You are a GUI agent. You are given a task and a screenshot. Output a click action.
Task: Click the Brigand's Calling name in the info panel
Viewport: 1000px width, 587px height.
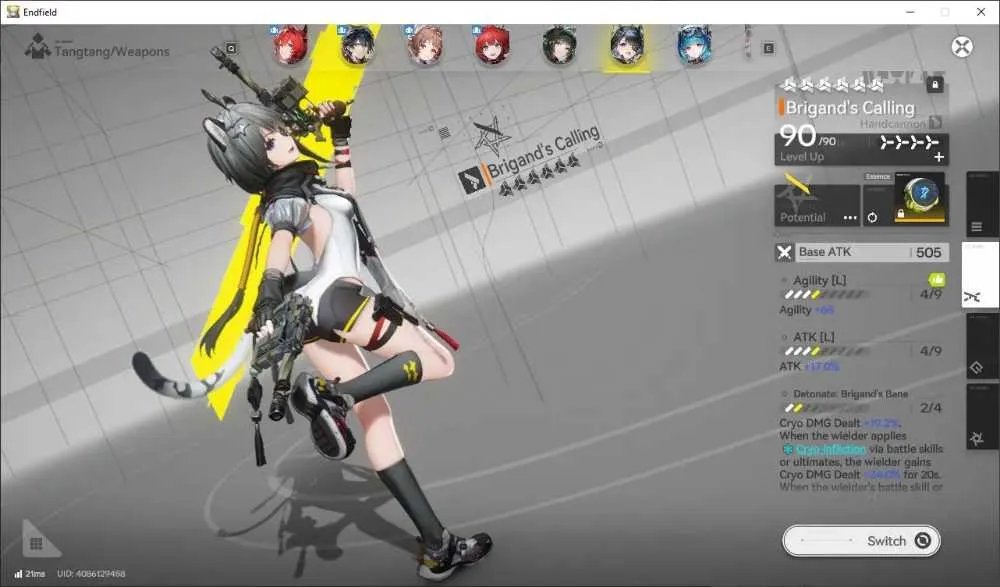849,108
